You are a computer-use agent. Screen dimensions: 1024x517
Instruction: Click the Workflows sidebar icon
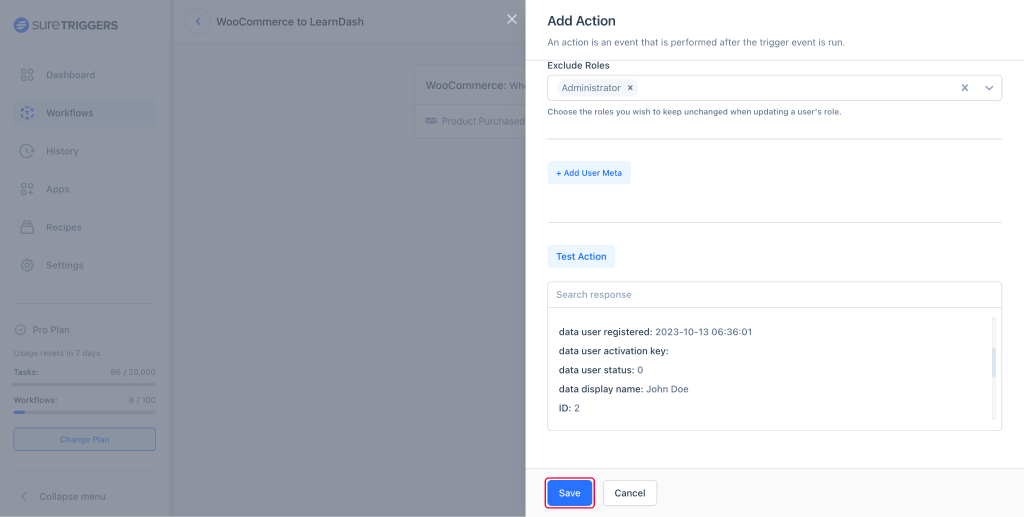(x=27, y=113)
